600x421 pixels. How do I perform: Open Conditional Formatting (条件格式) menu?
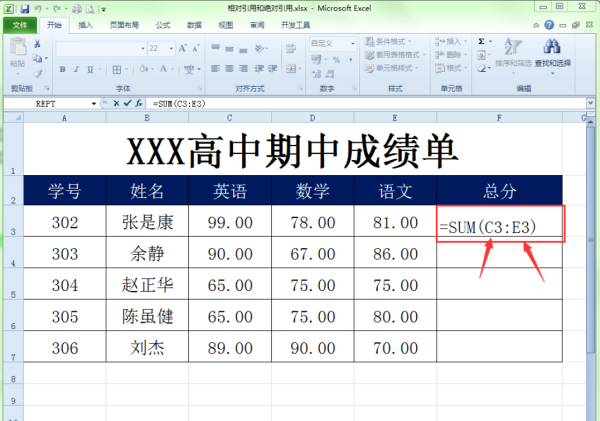click(388, 41)
